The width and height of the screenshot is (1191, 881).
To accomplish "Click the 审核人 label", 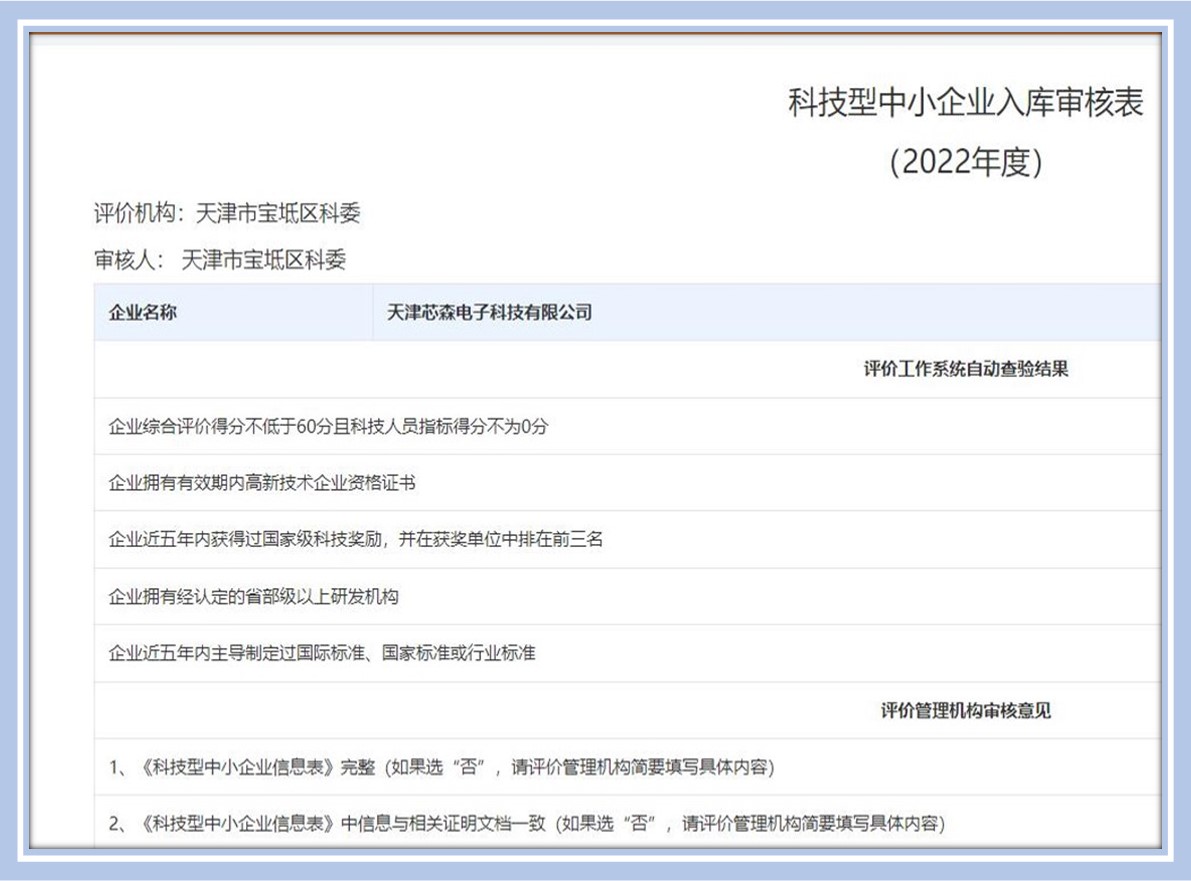I will coord(127,261).
